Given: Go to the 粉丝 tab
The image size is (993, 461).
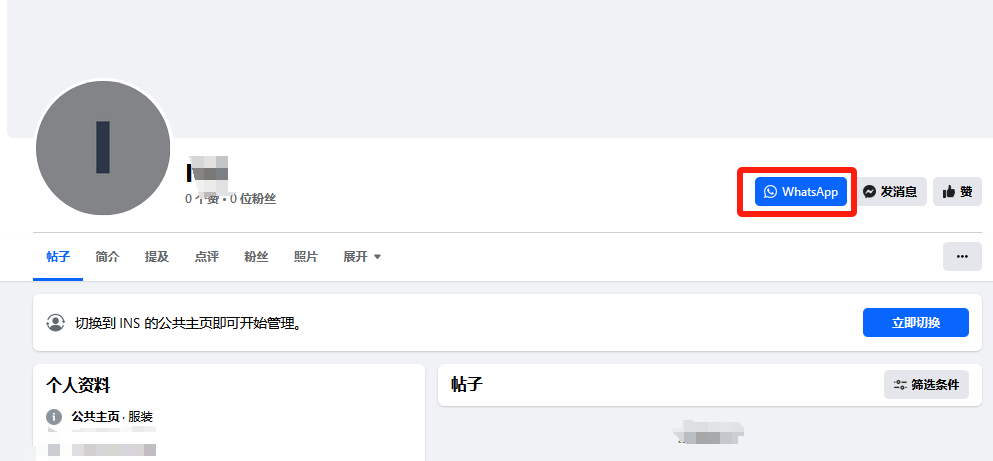Looking at the screenshot, I should (x=256, y=256).
